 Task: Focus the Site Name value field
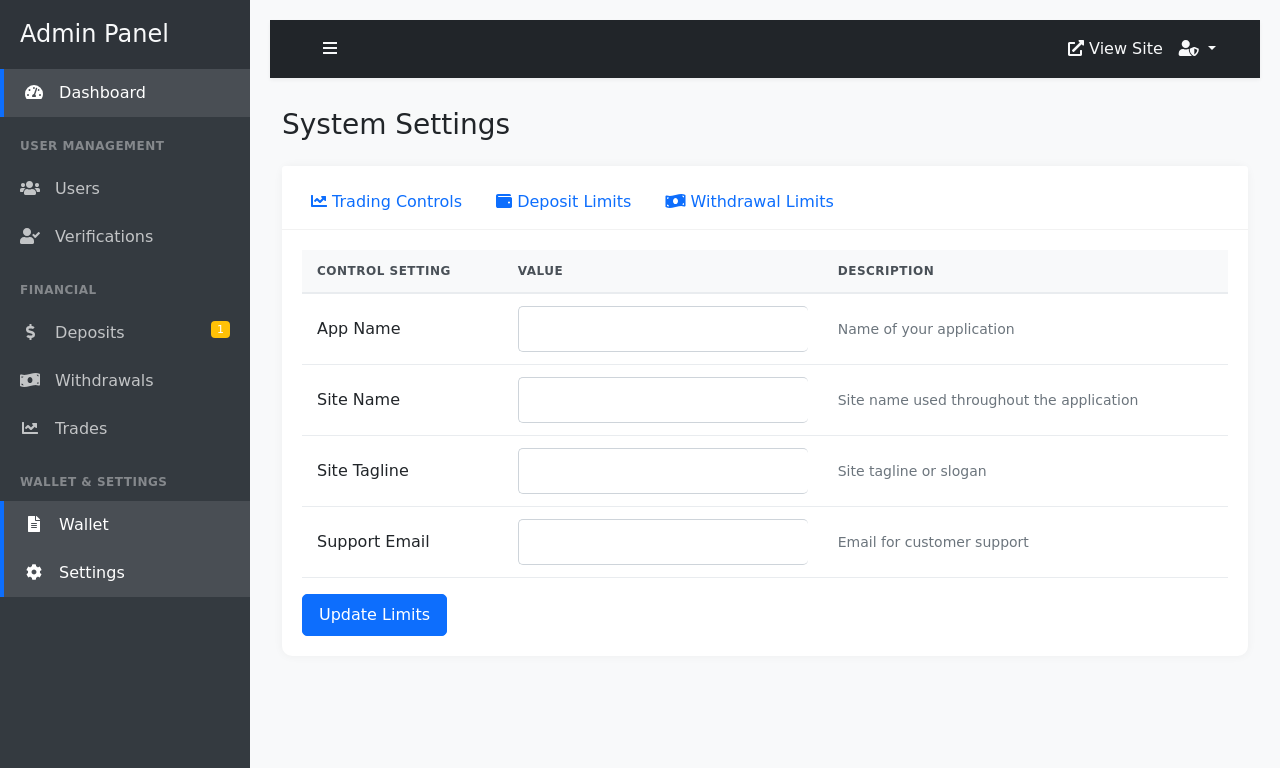[x=663, y=400]
